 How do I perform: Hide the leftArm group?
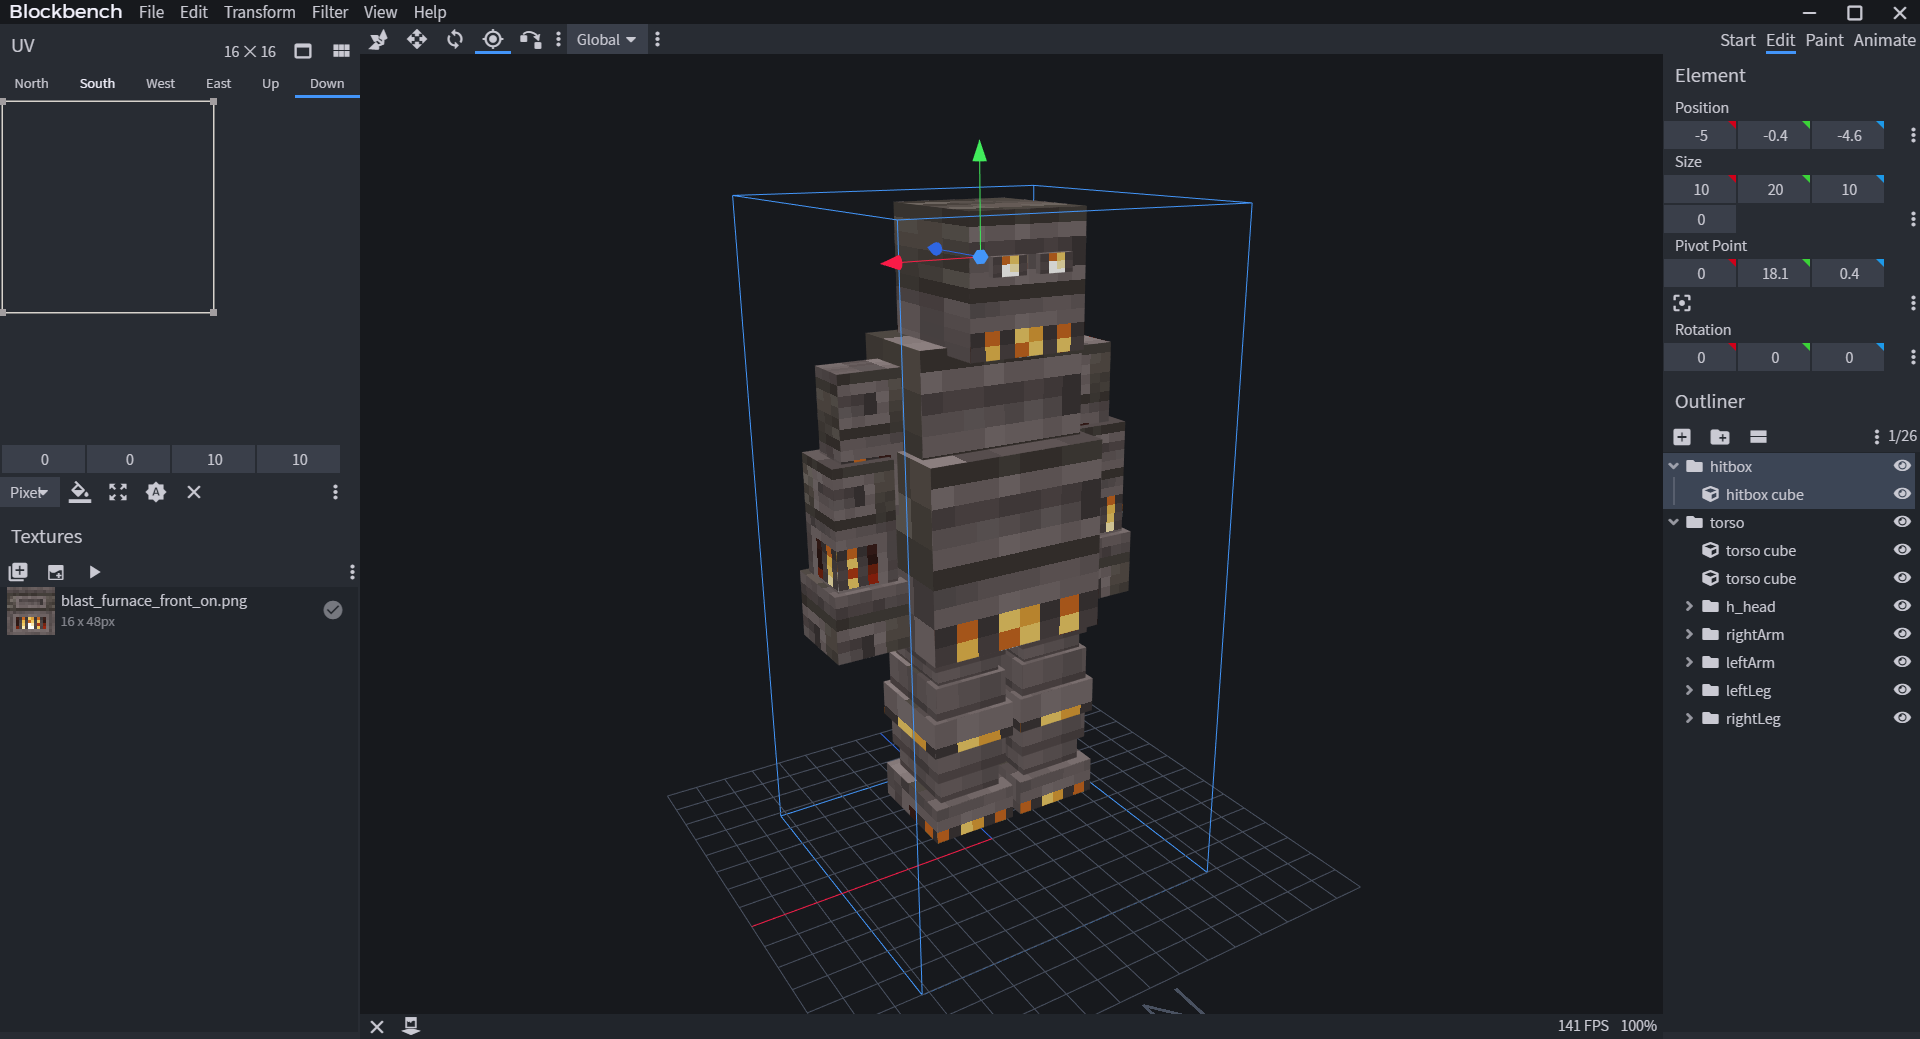pyautogui.click(x=1902, y=662)
